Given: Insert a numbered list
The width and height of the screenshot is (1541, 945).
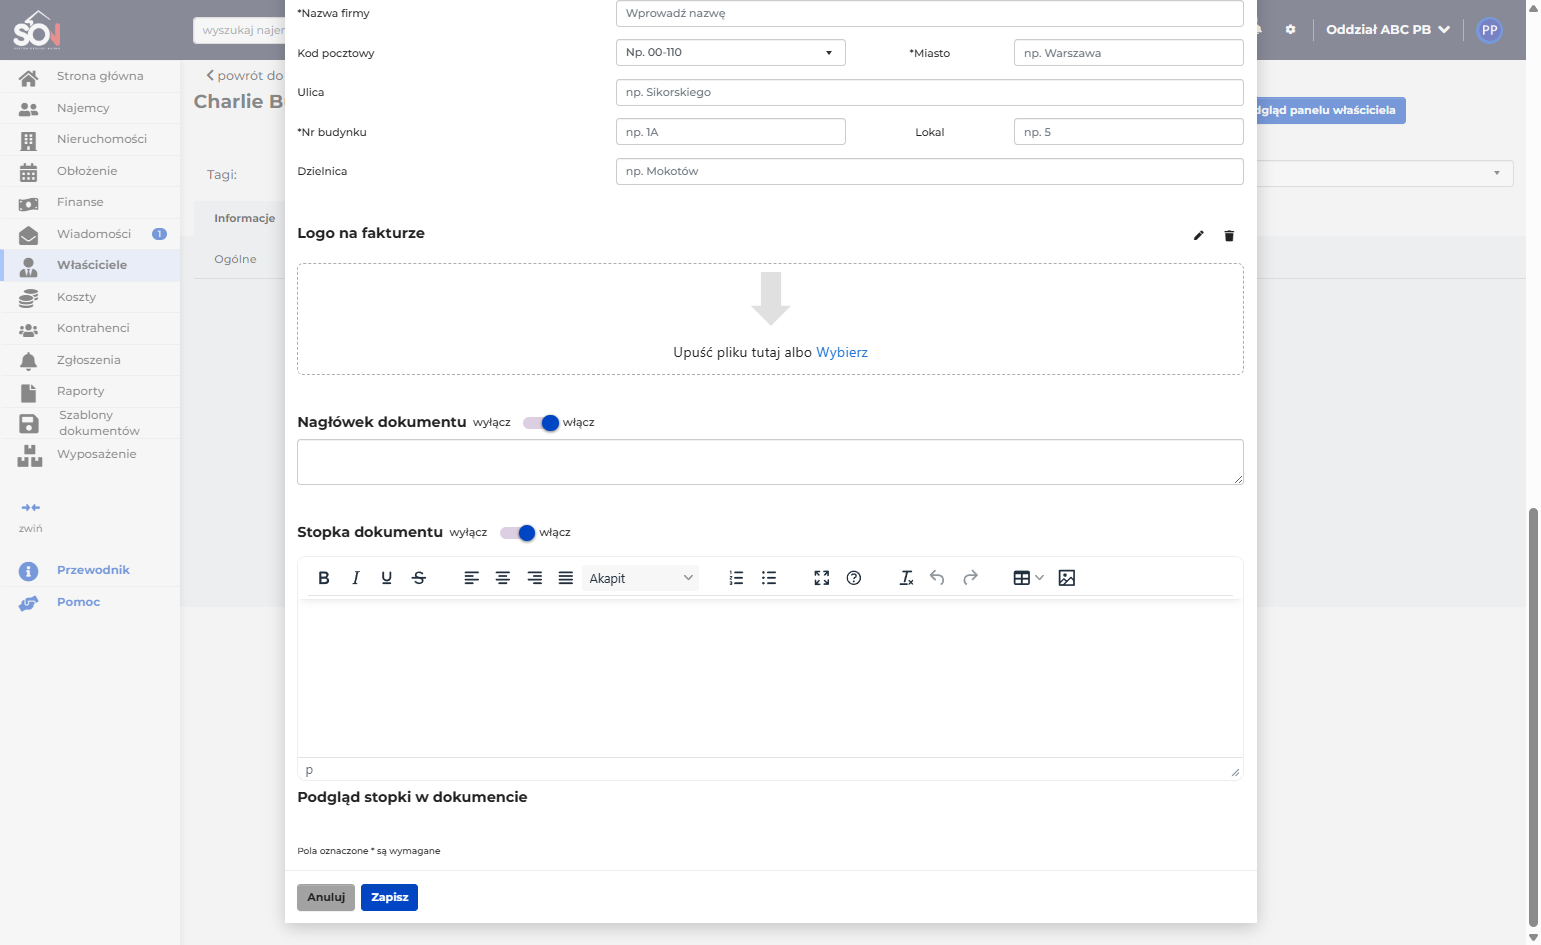Looking at the screenshot, I should pyautogui.click(x=736, y=578).
